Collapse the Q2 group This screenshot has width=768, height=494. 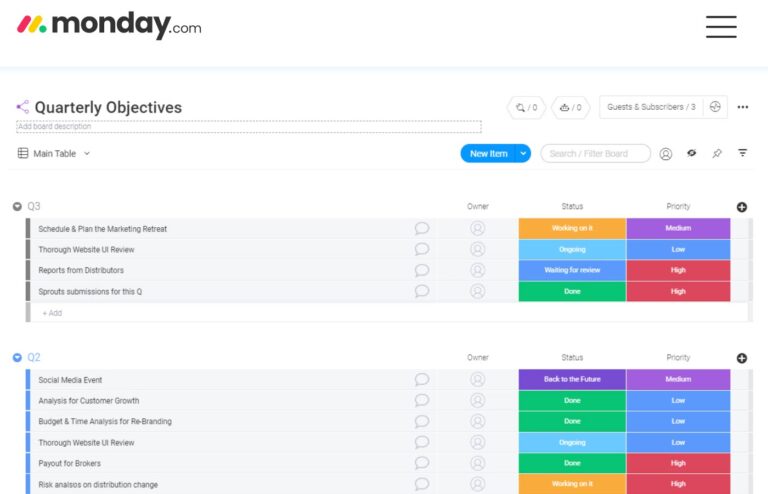[x=17, y=358]
